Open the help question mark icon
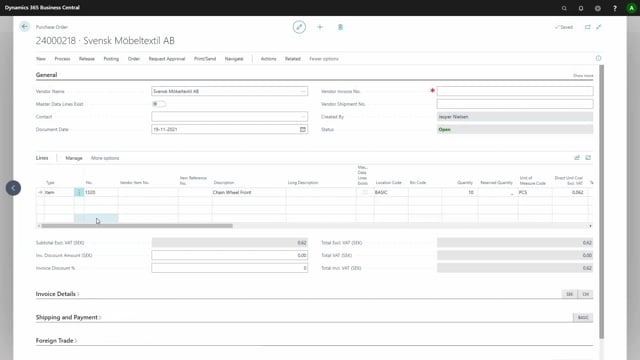Screen dimensions: 640x360 615,8
